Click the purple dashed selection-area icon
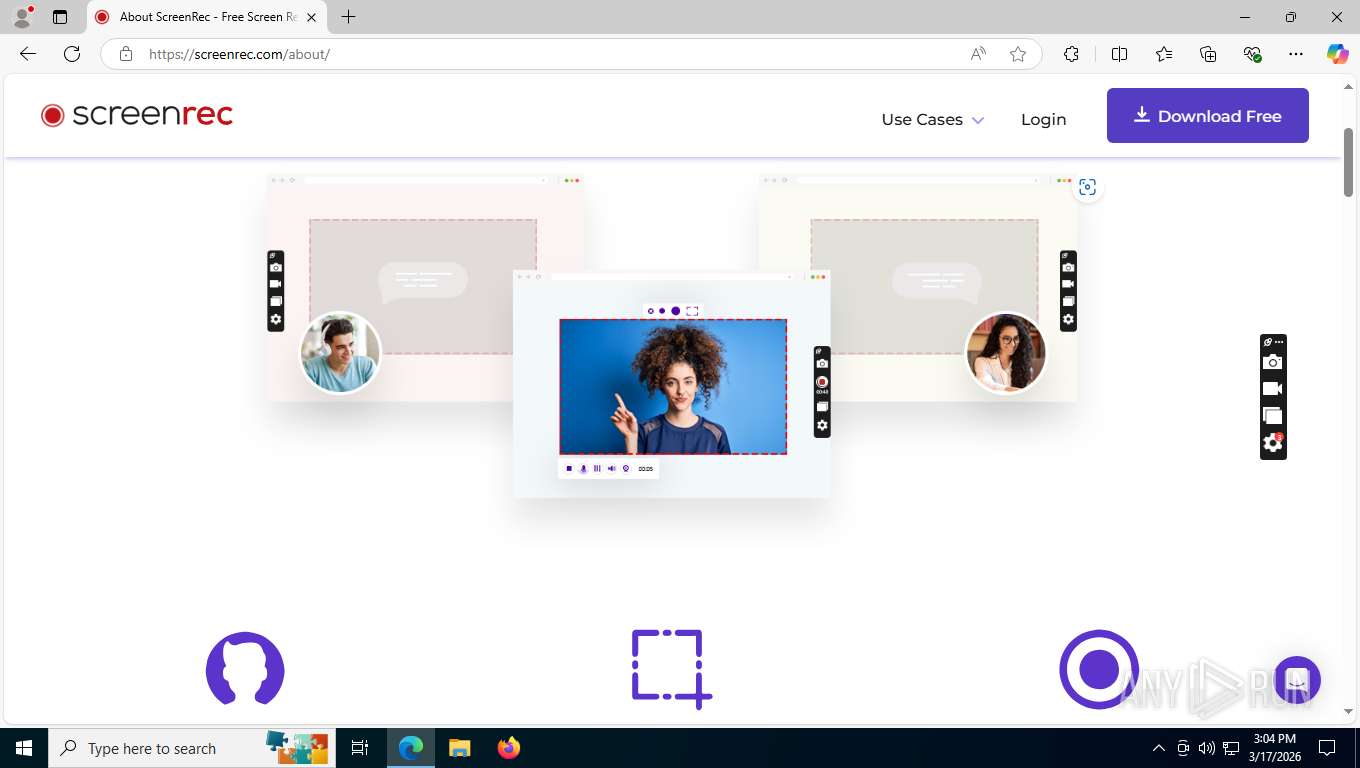Viewport: 1360px width, 768px height. tap(671, 669)
